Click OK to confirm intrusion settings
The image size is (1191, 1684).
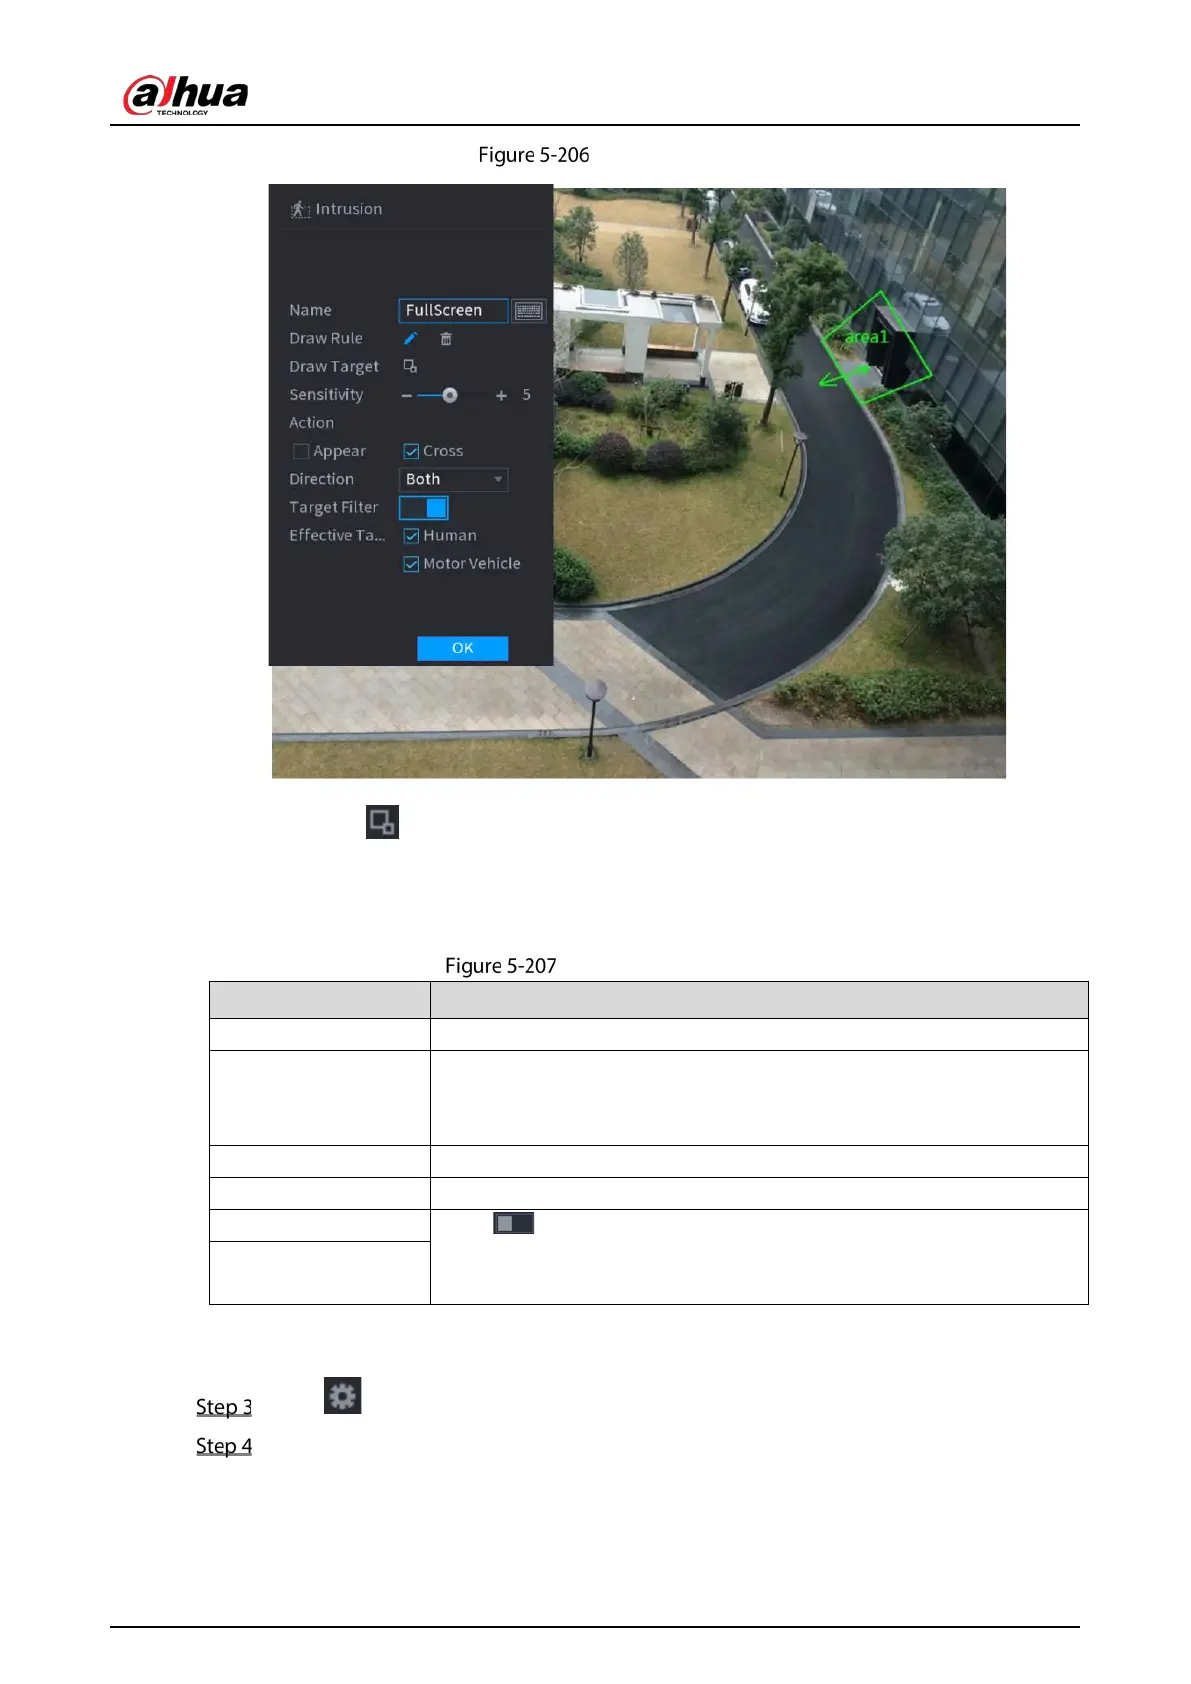(x=462, y=648)
